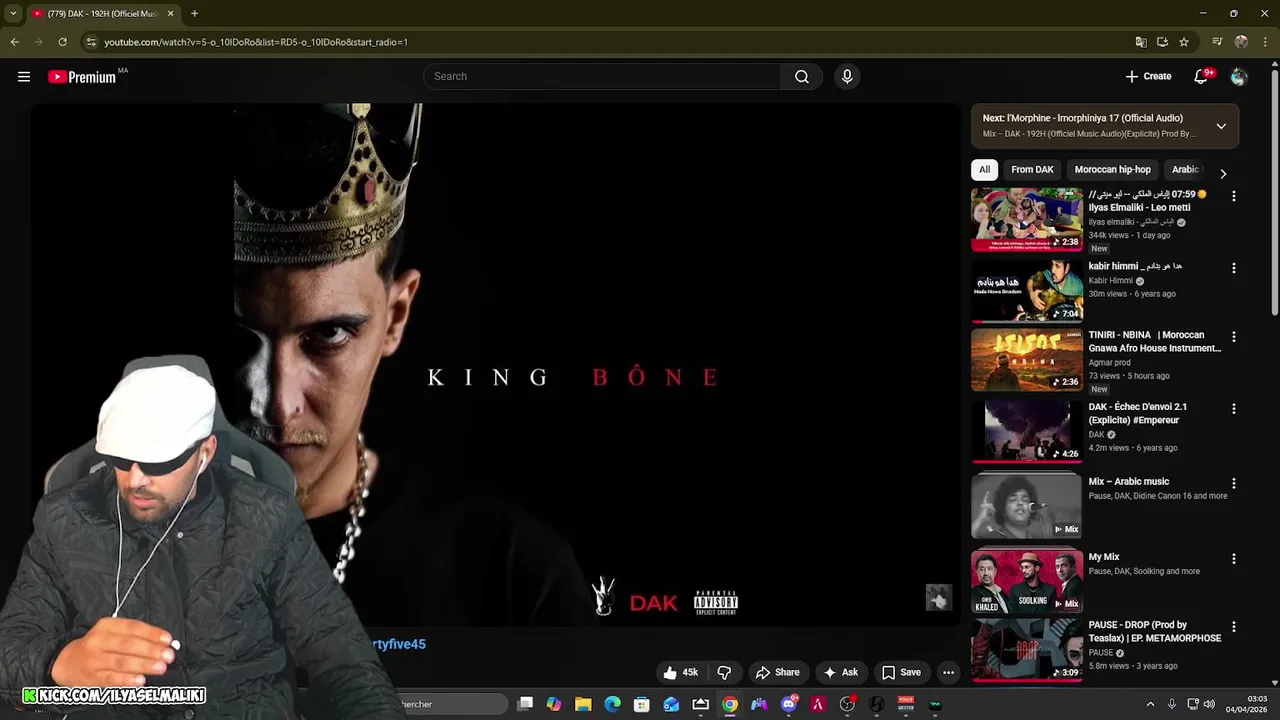This screenshot has height=720, width=1280.
Task: Open options for My Mix
Action: (x=1233, y=559)
